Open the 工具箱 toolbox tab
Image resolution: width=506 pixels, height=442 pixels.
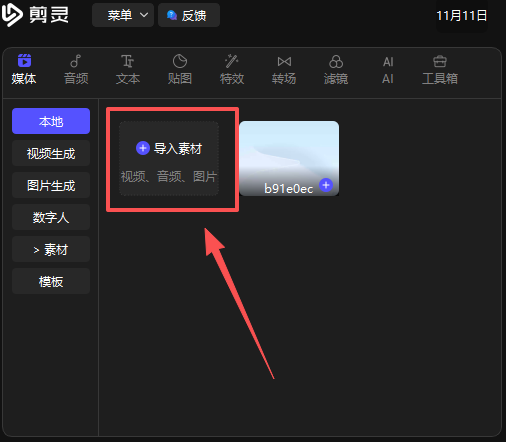point(440,69)
